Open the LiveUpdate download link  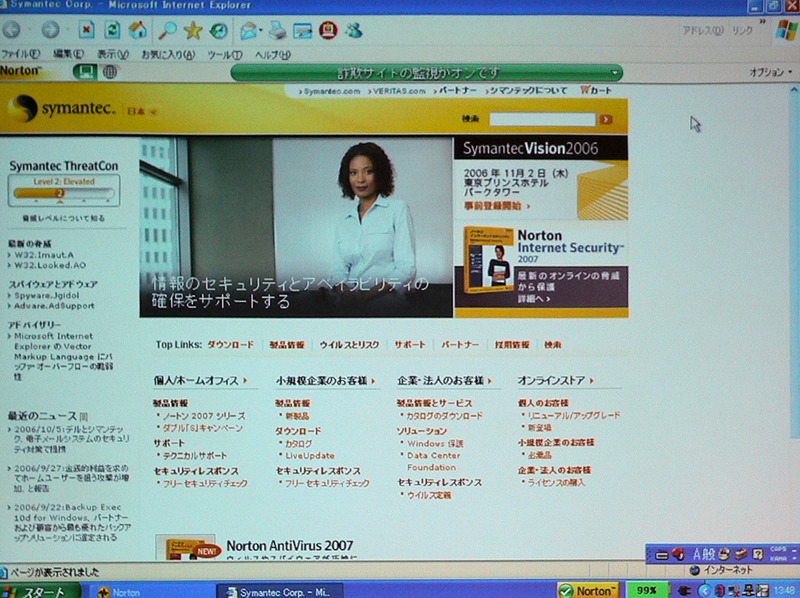click(310, 456)
